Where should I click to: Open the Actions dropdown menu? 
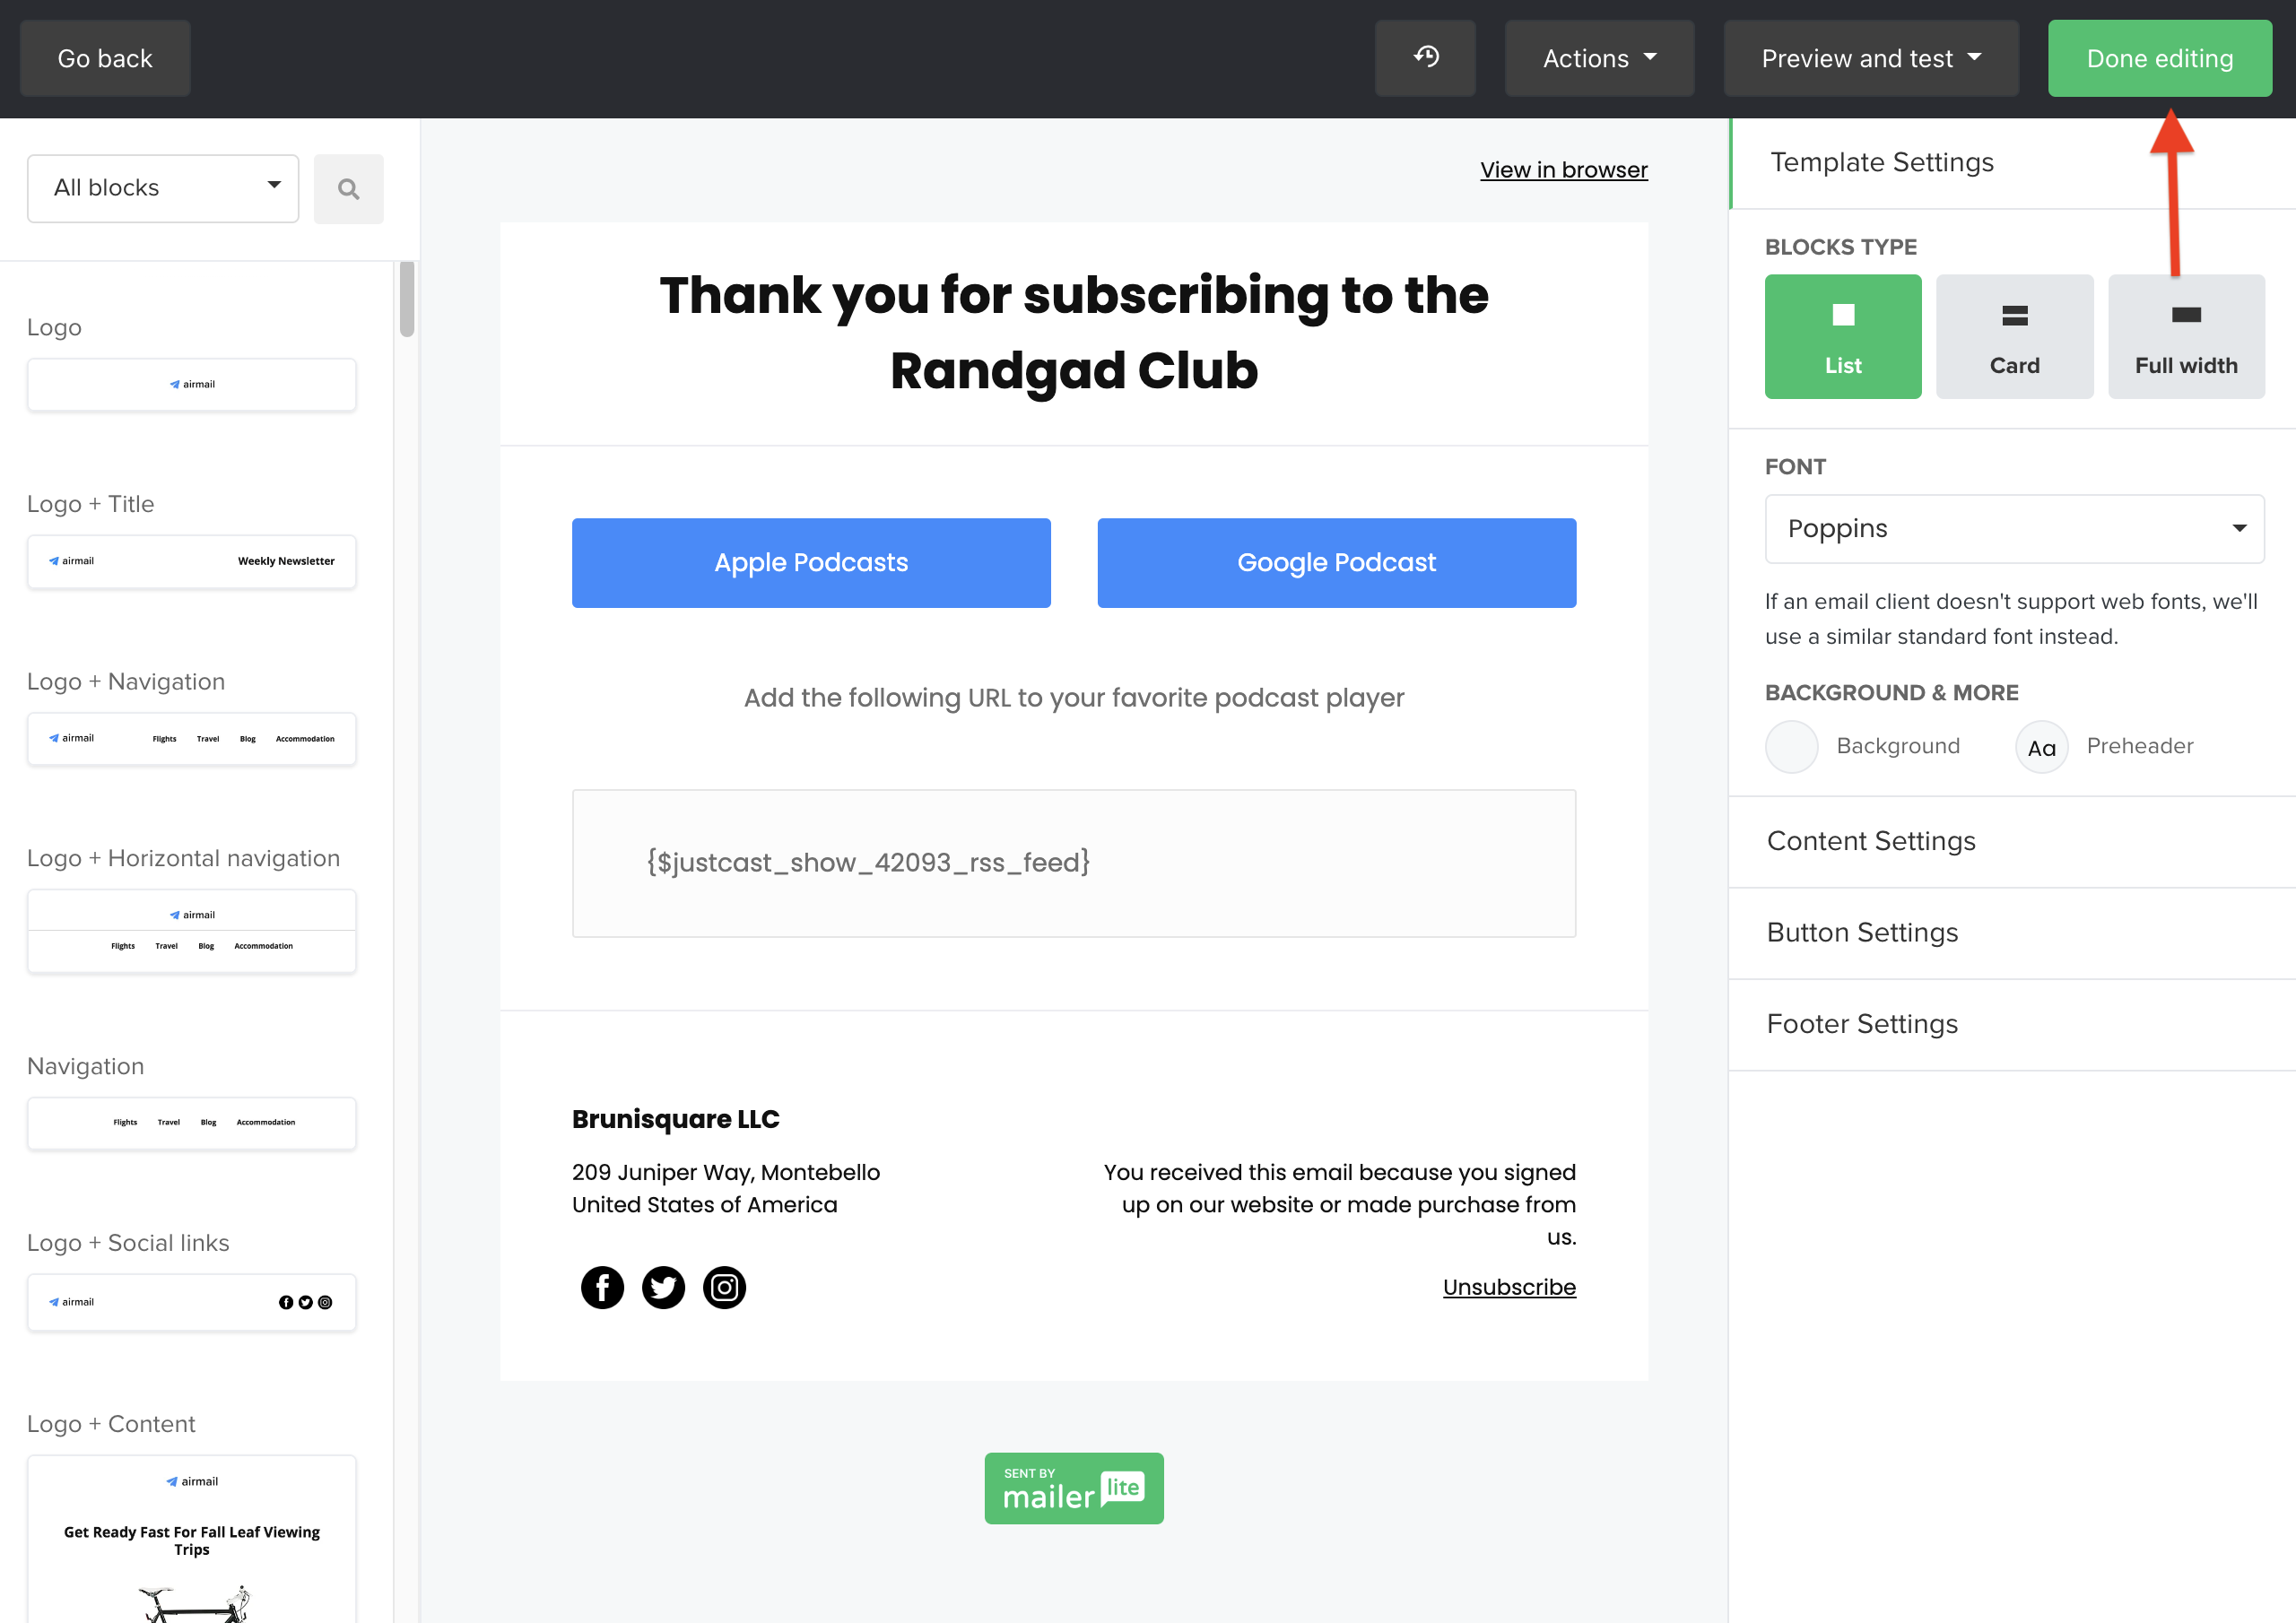coord(1599,58)
